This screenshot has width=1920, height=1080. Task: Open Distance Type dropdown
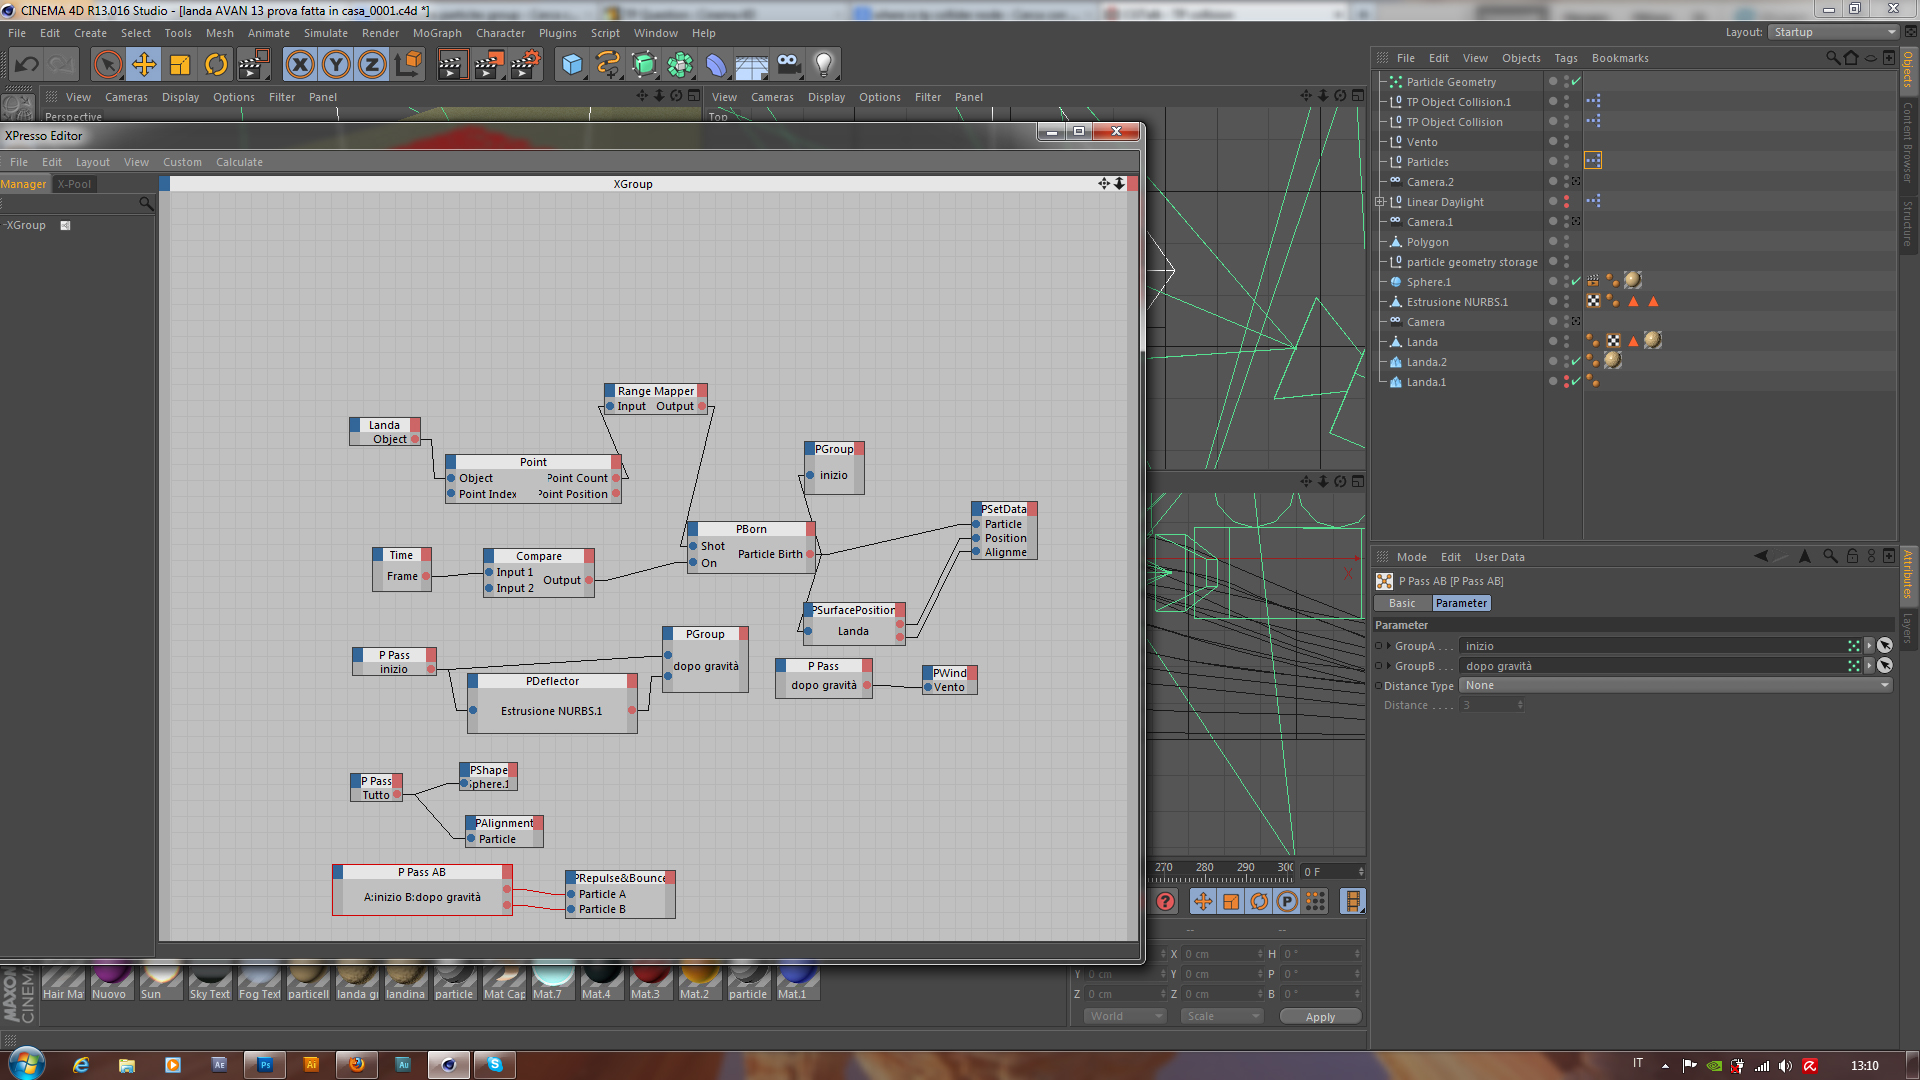pyautogui.click(x=1675, y=686)
